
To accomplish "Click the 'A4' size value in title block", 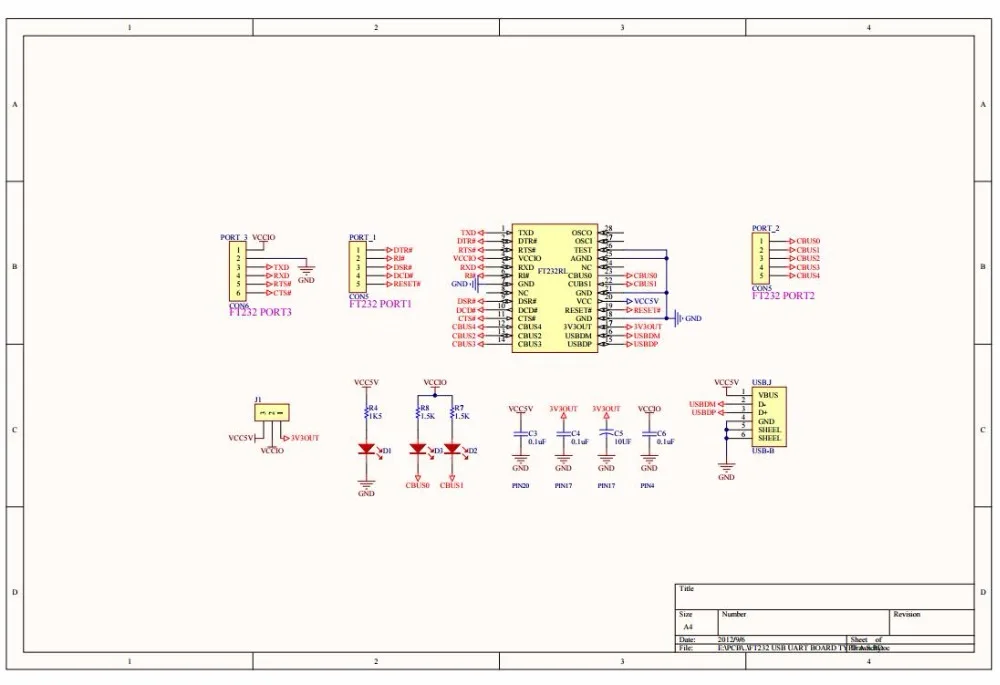I will coord(688,627).
